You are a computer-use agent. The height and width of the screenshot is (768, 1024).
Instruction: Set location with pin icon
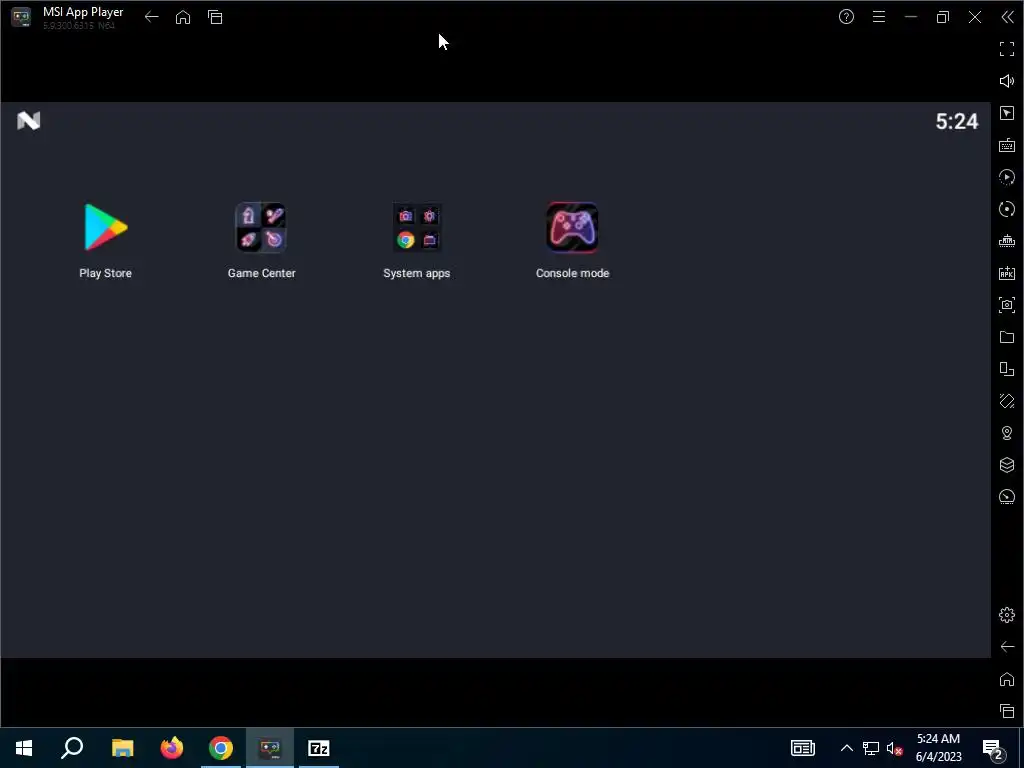tap(1007, 433)
